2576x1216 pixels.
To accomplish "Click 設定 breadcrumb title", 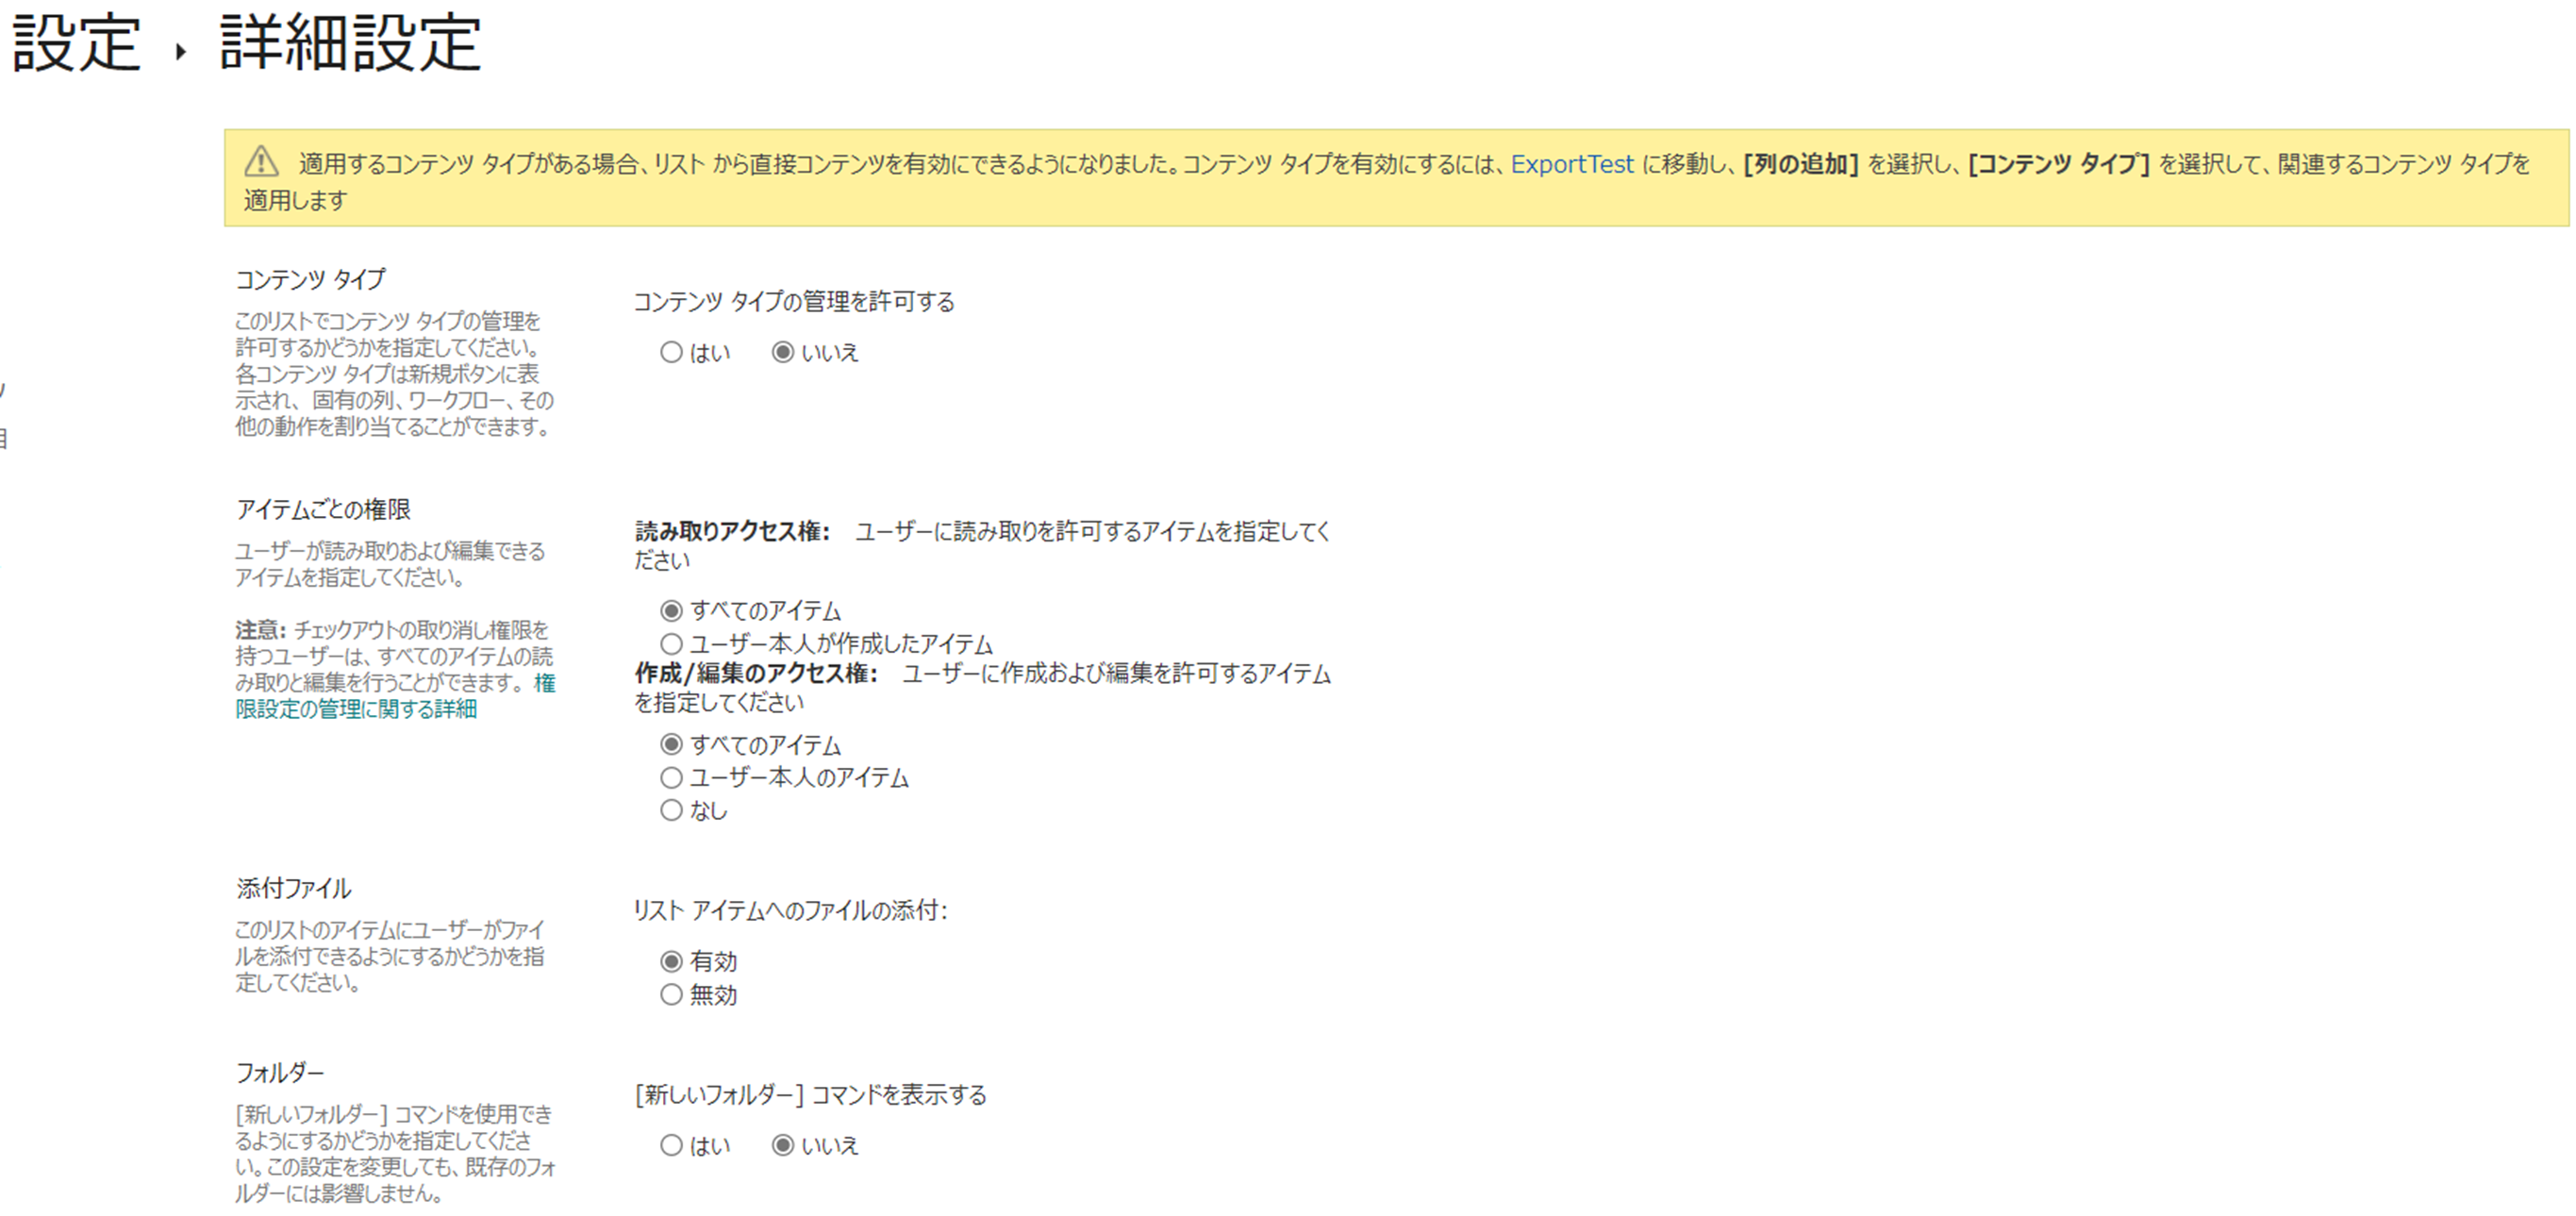I will click(x=77, y=44).
